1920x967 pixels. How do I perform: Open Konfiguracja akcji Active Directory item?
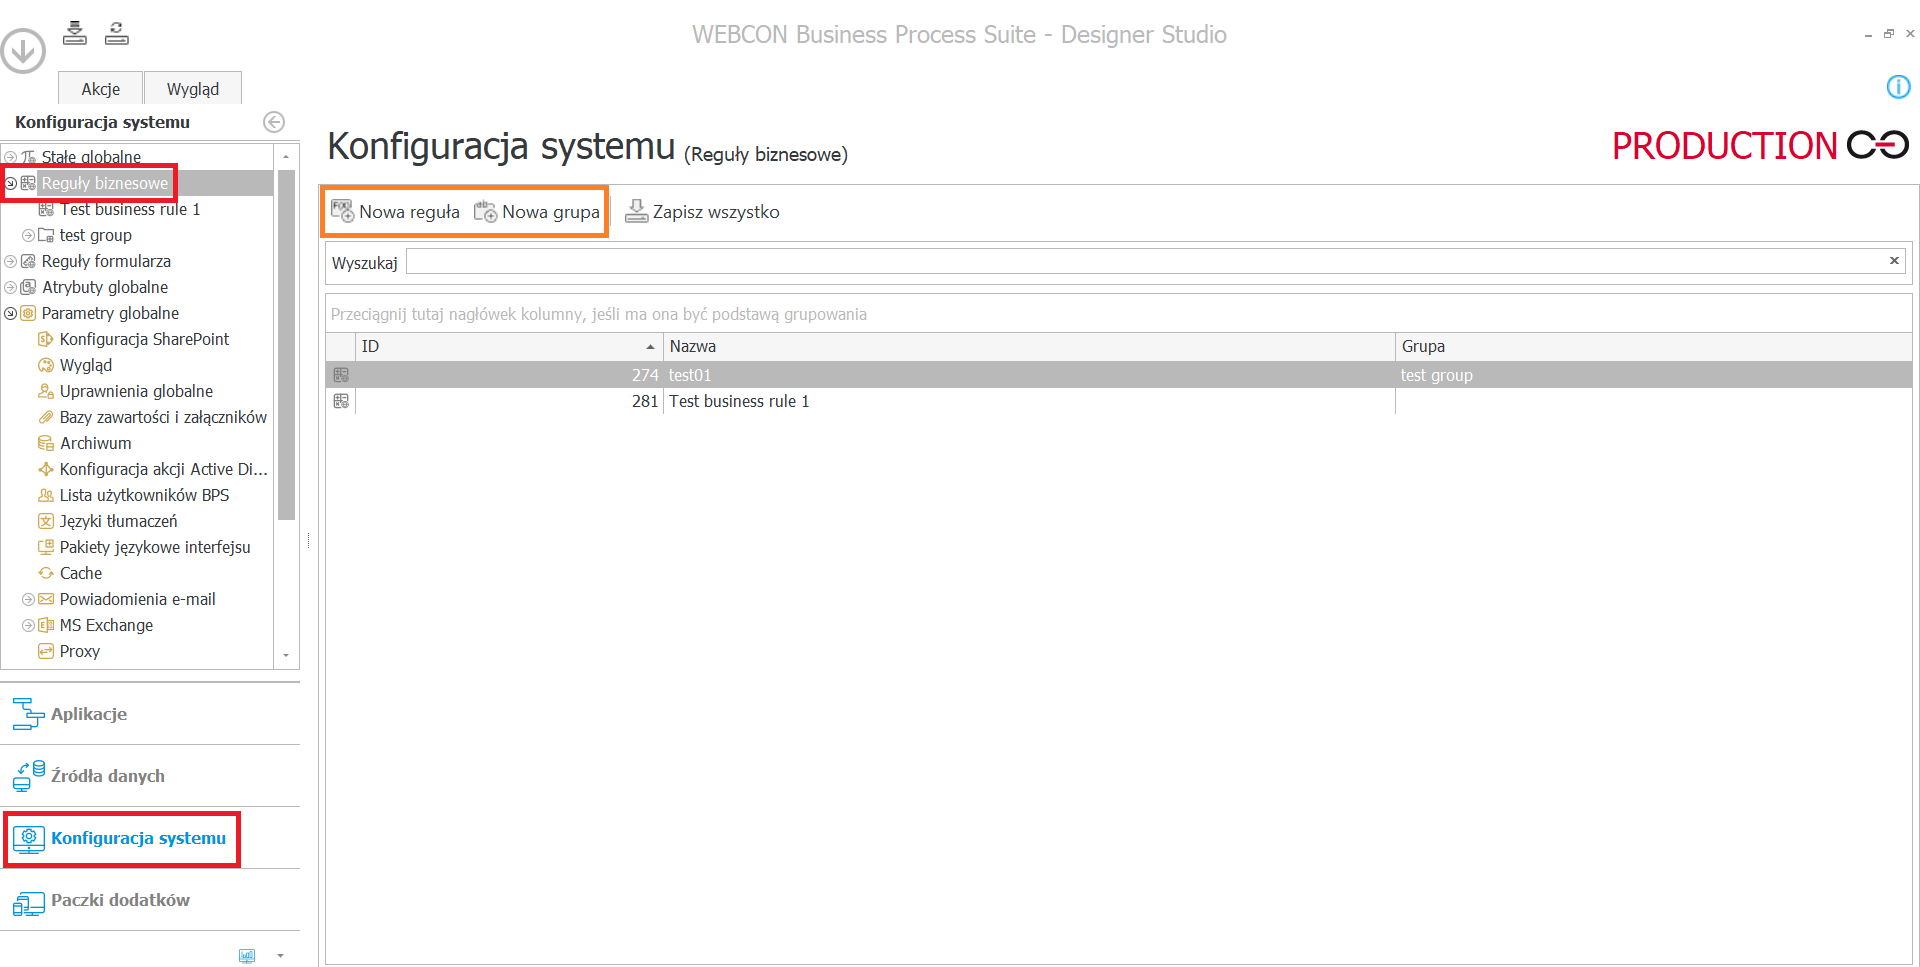click(163, 469)
